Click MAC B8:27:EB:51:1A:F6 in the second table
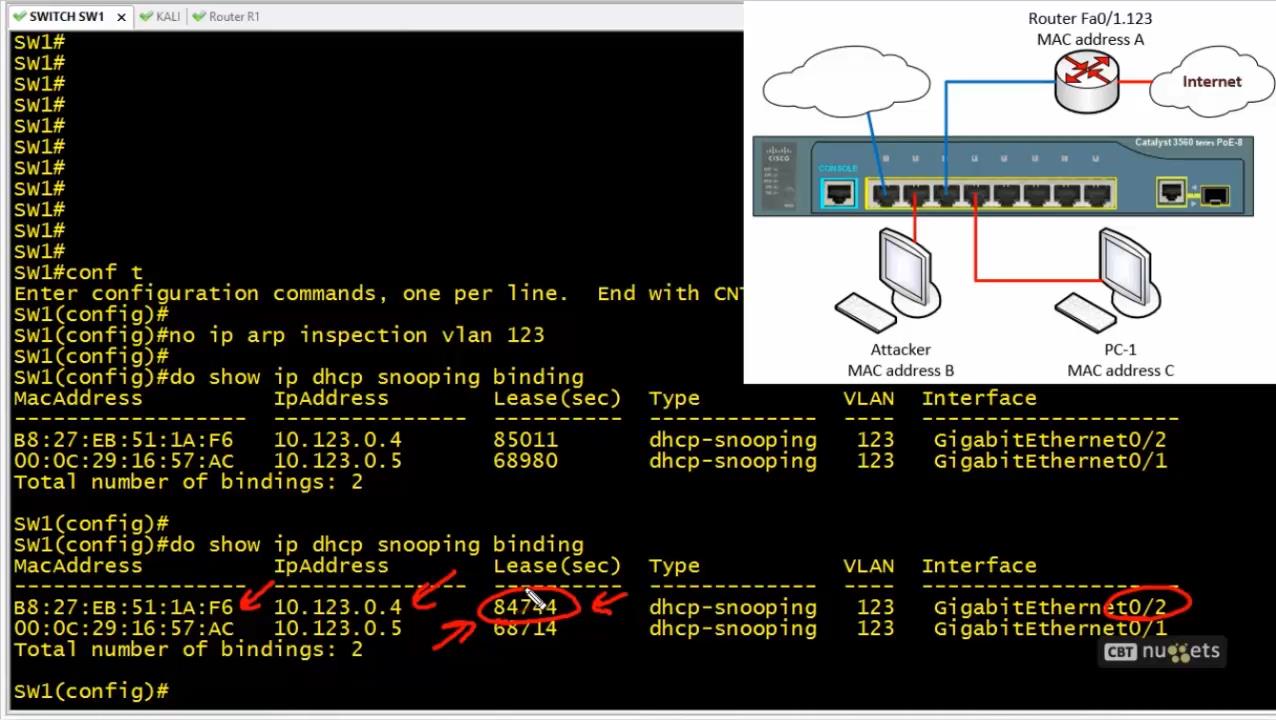1276x720 pixels. (123, 608)
